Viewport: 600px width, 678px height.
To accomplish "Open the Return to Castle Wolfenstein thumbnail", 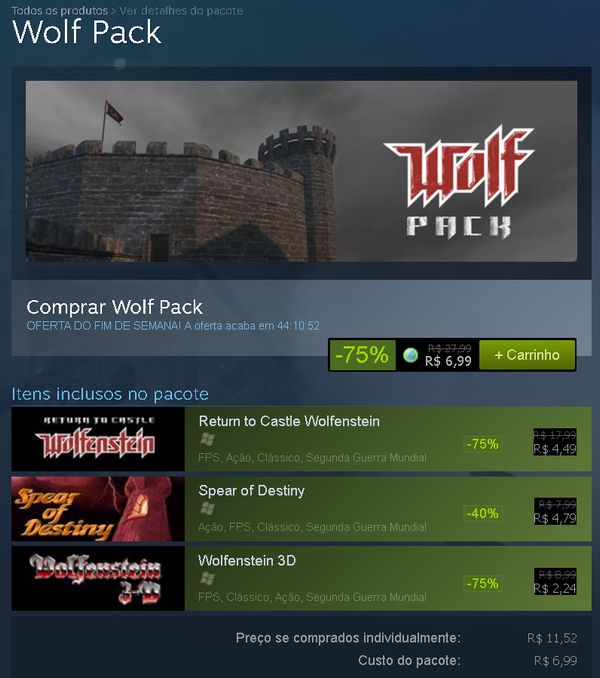I will point(98,439).
